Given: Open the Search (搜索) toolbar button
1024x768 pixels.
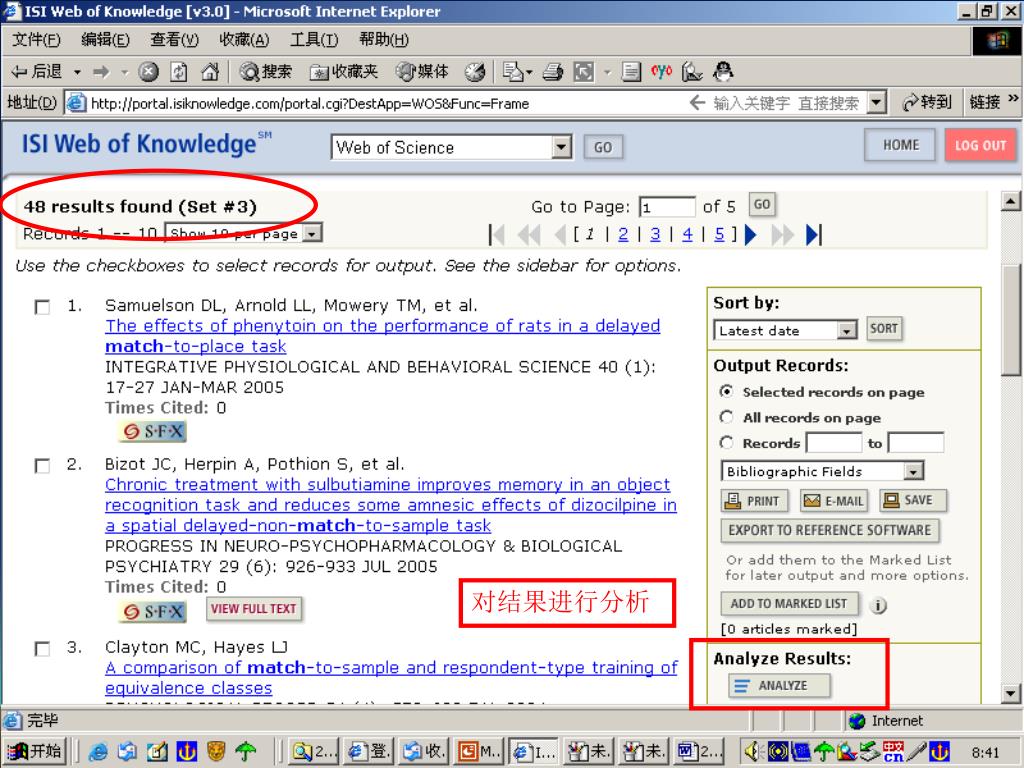Looking at the screenshot, I should point(265,71).
